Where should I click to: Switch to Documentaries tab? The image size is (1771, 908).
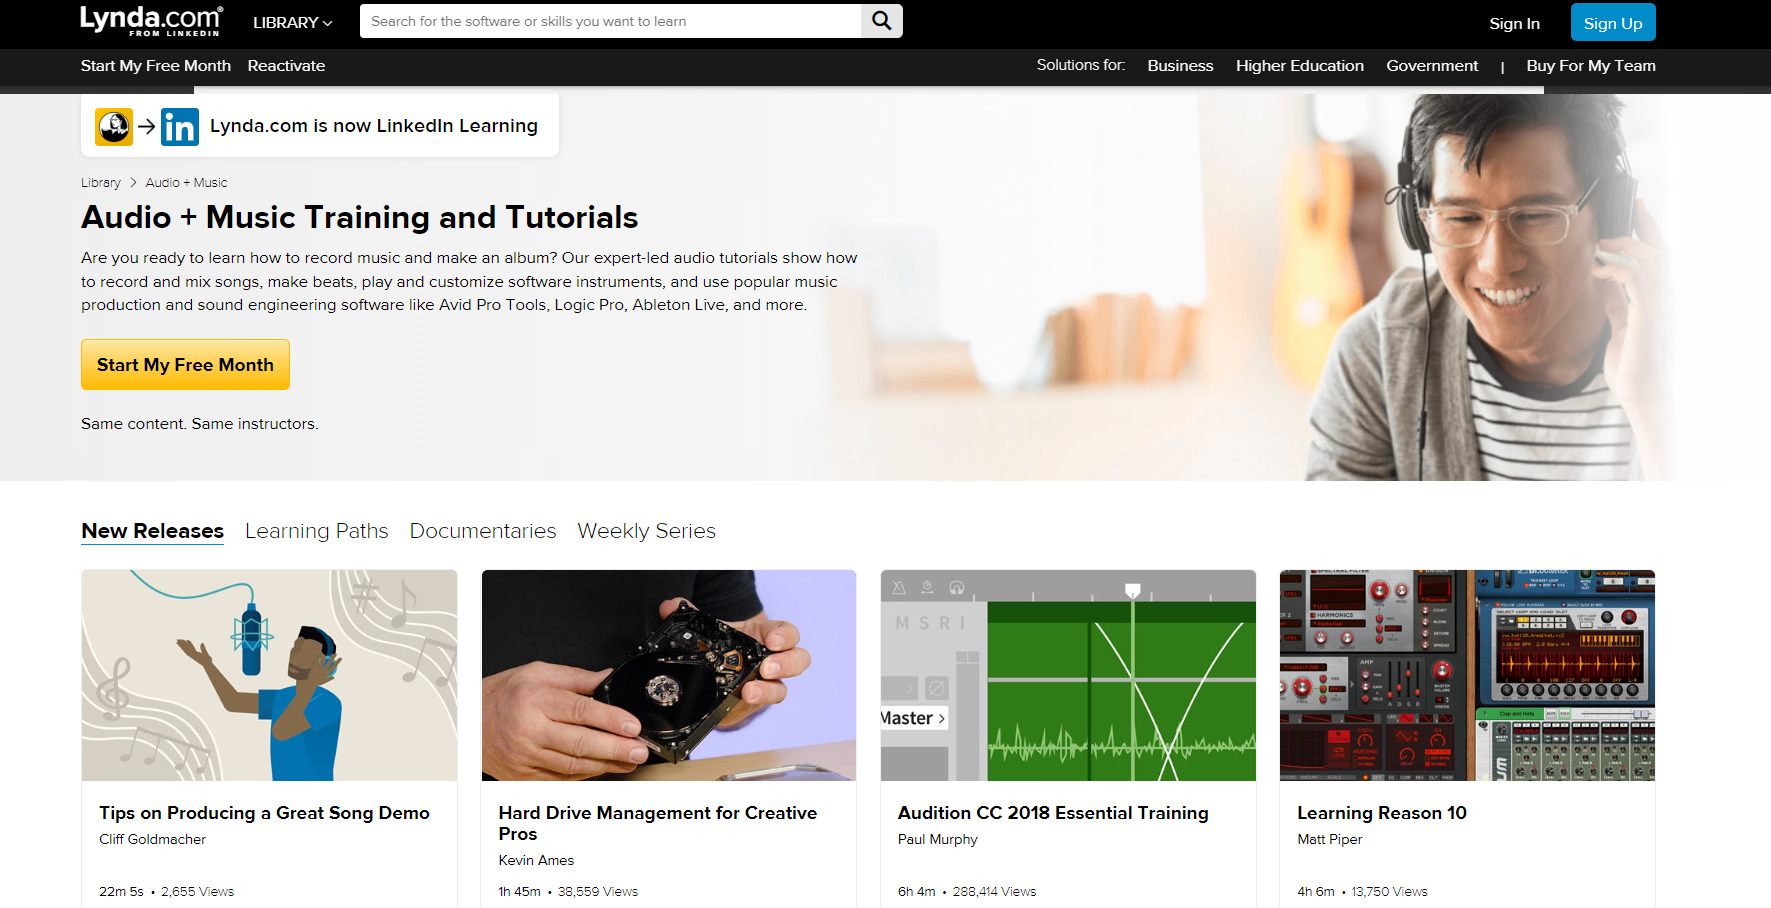pos(483,531)
